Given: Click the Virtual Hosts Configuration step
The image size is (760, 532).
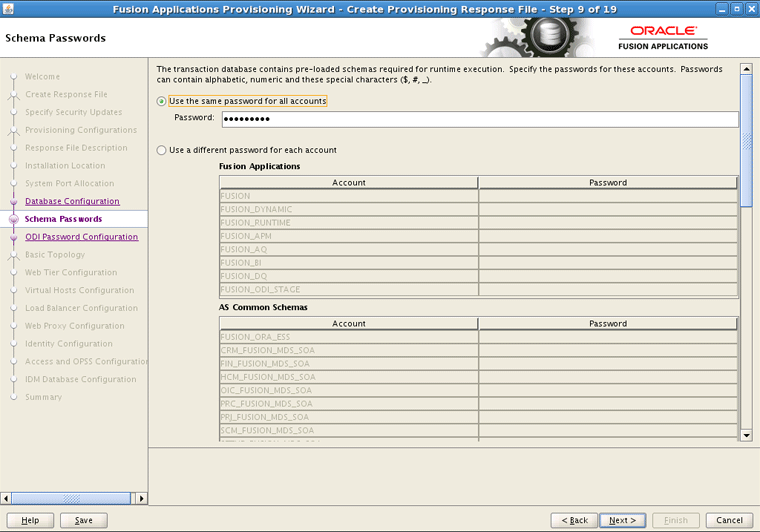Looking at the screenshot, I should pyautogui.click(x=79, y=290).
